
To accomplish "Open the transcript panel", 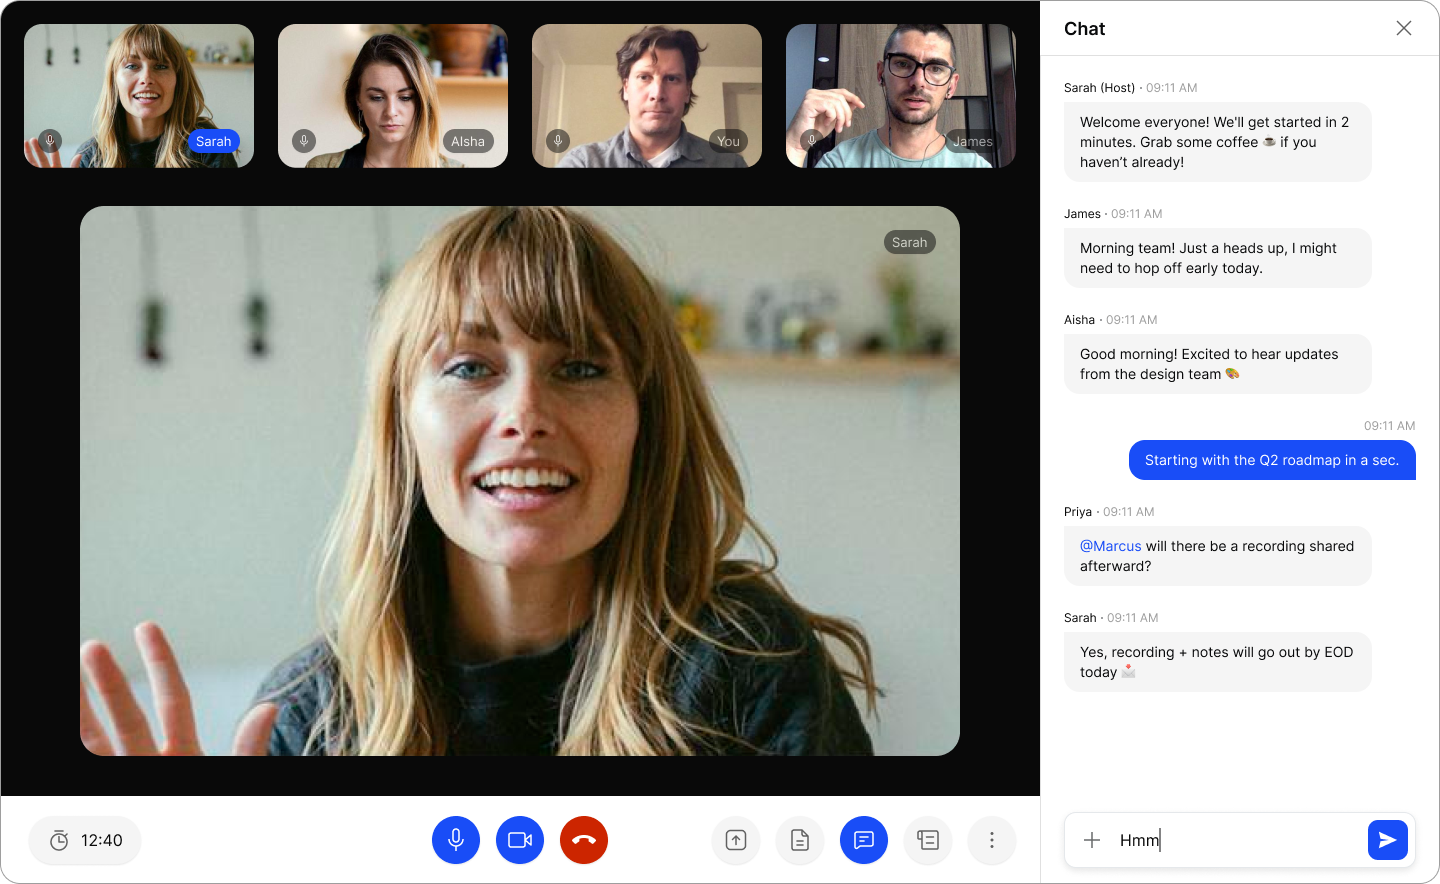I will tap(927, 840).
